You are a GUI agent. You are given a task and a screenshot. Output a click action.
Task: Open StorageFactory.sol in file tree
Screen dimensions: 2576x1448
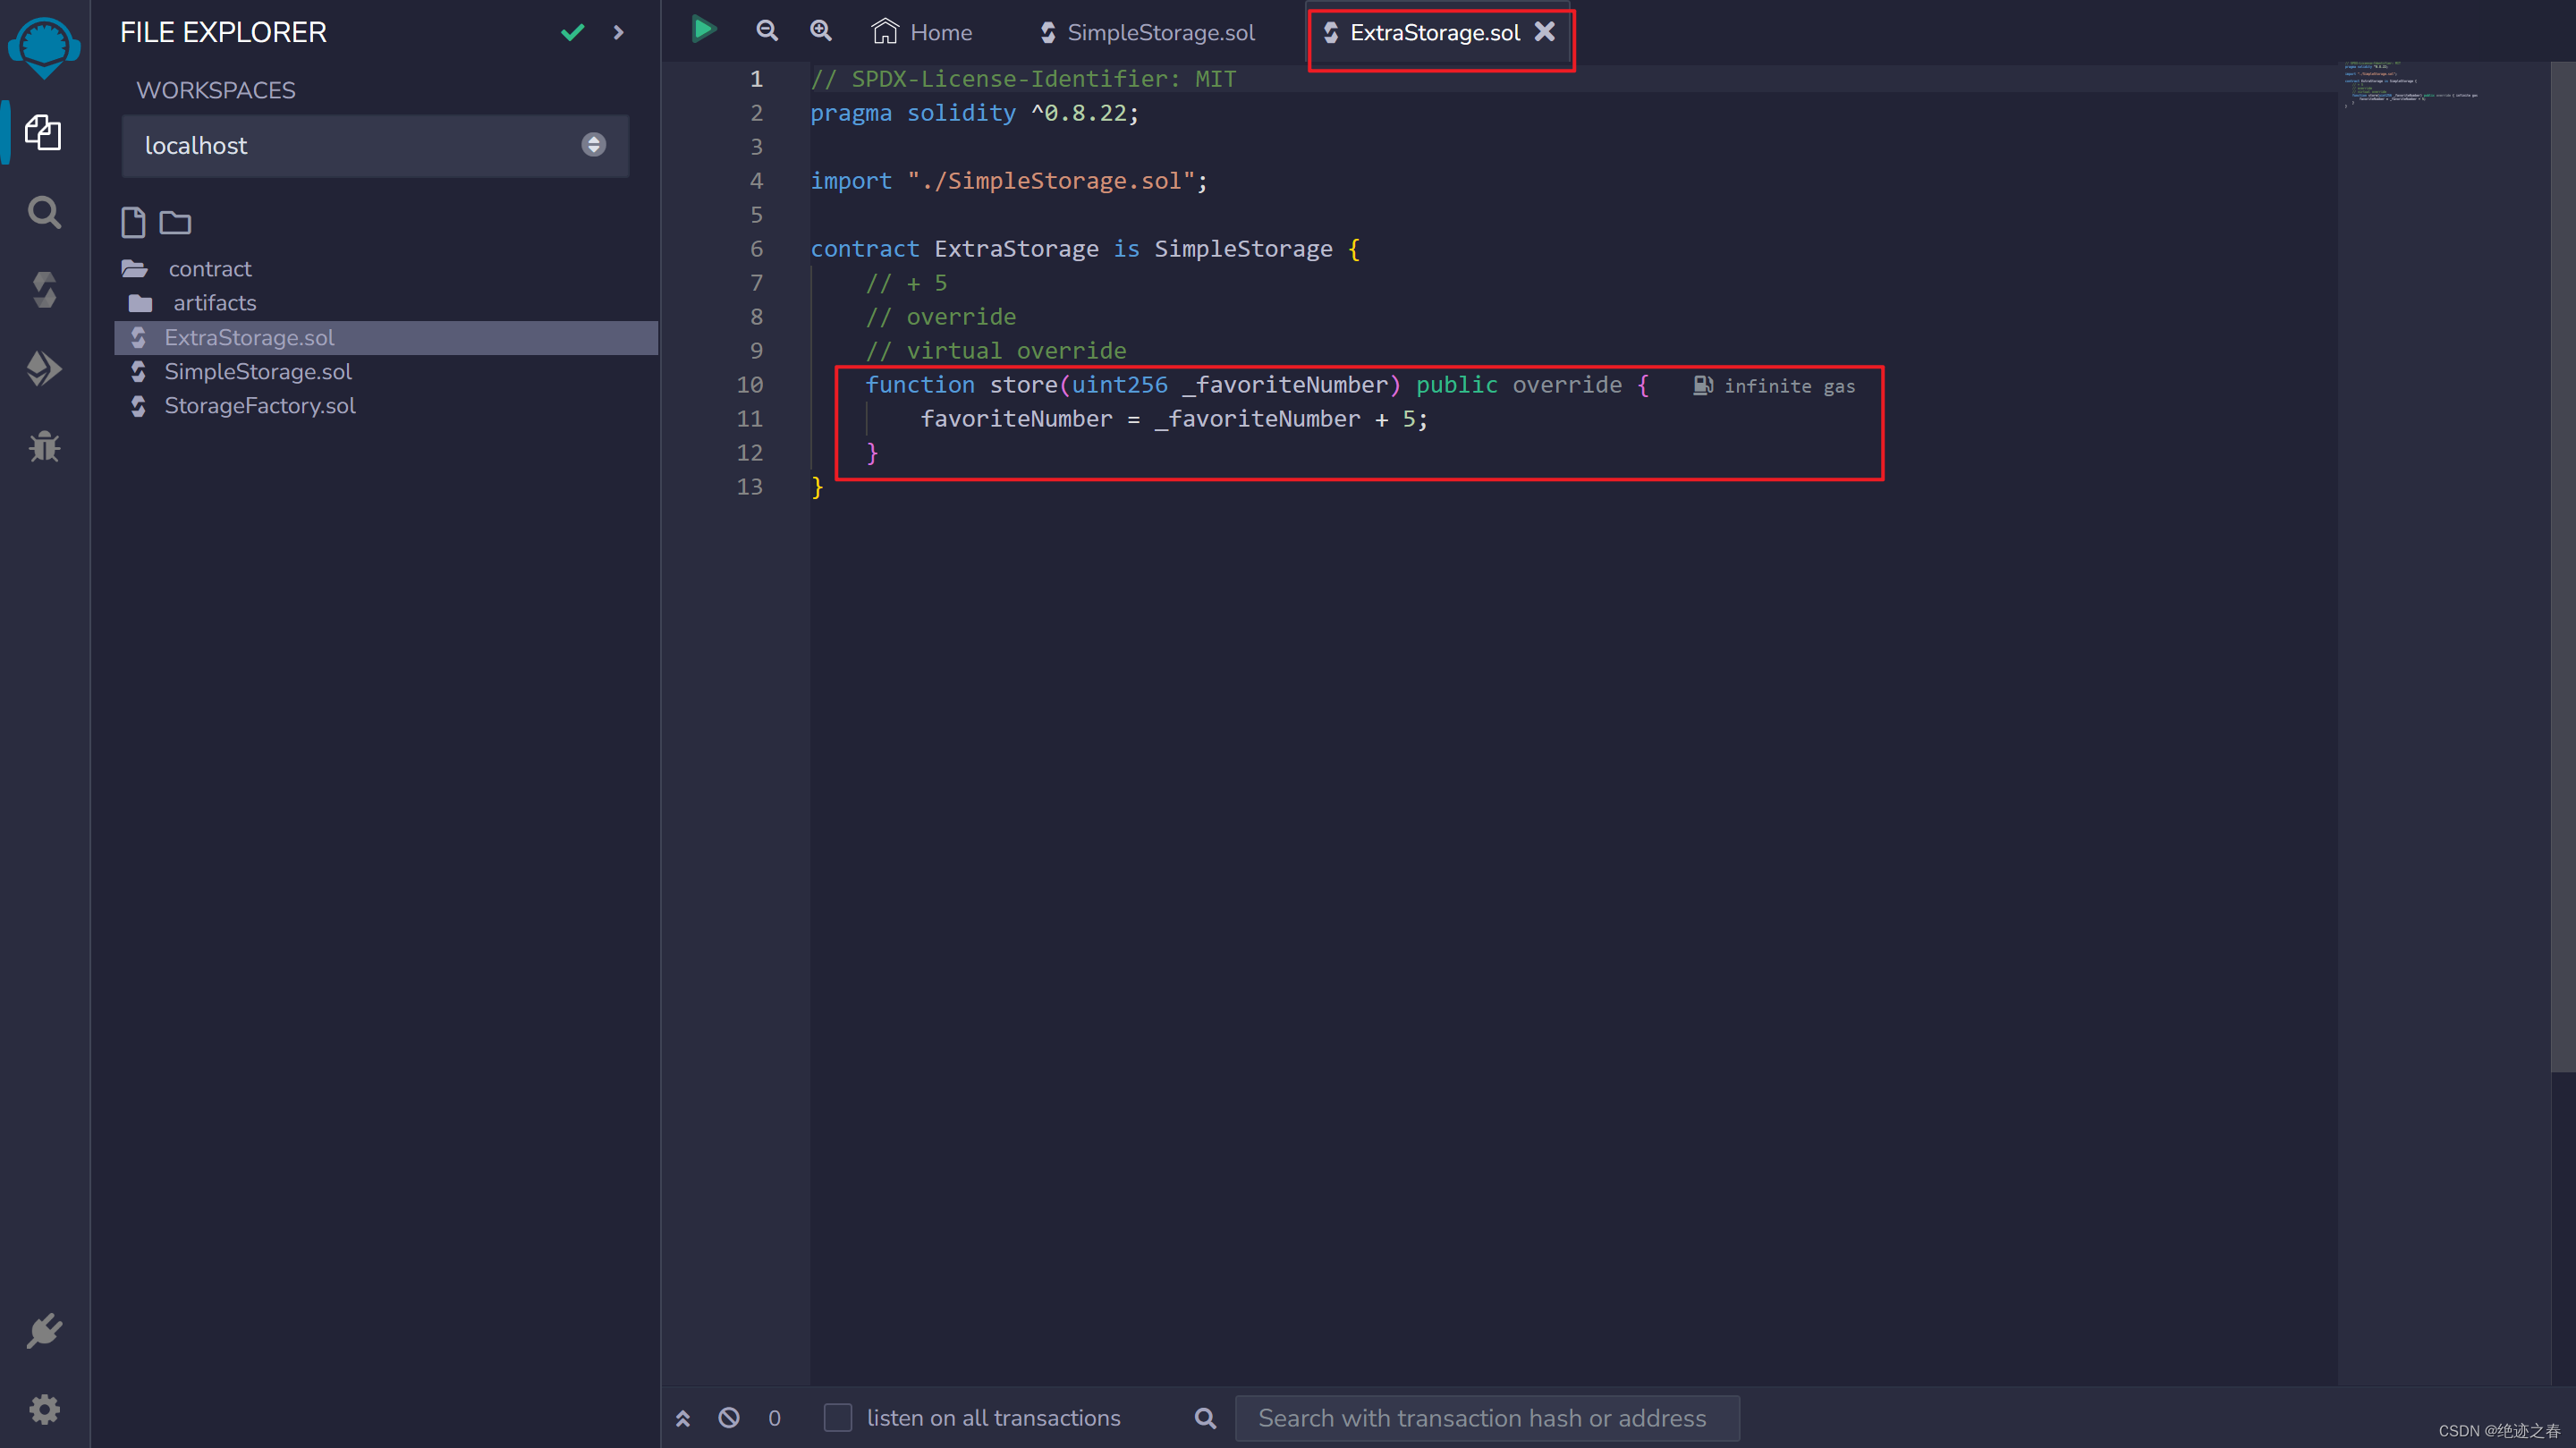(259, 406)
